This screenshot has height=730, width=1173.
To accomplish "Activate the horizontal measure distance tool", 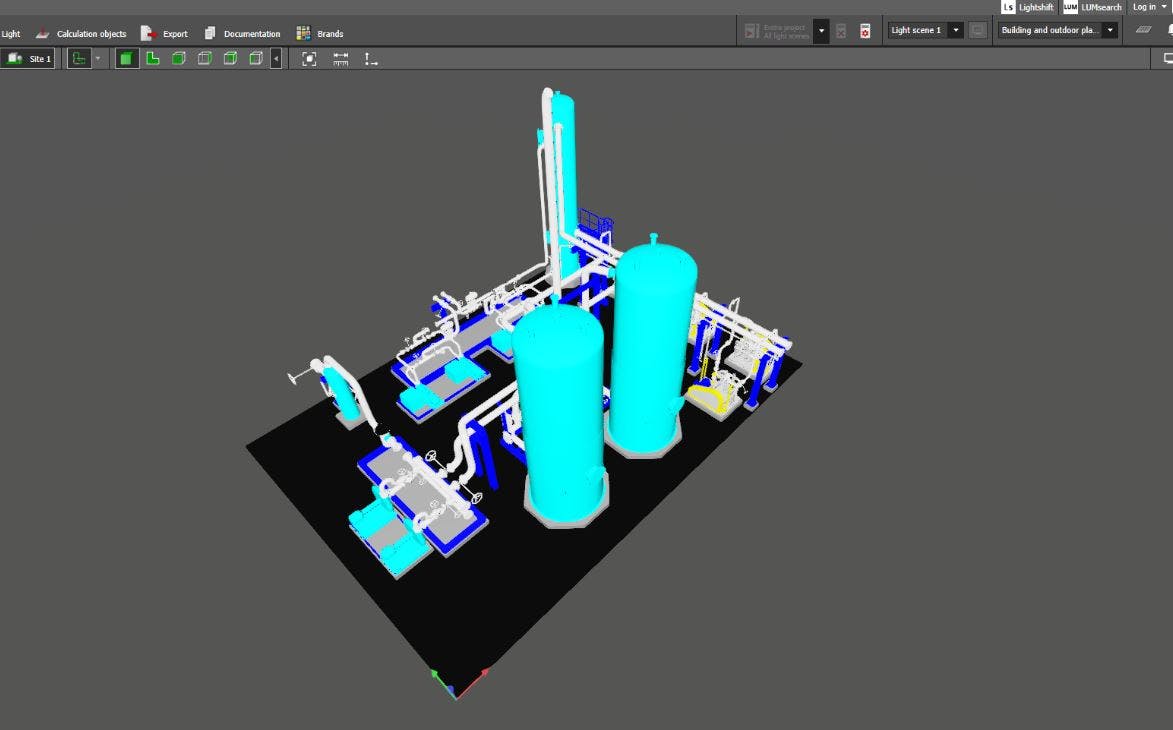I will 340,59.
